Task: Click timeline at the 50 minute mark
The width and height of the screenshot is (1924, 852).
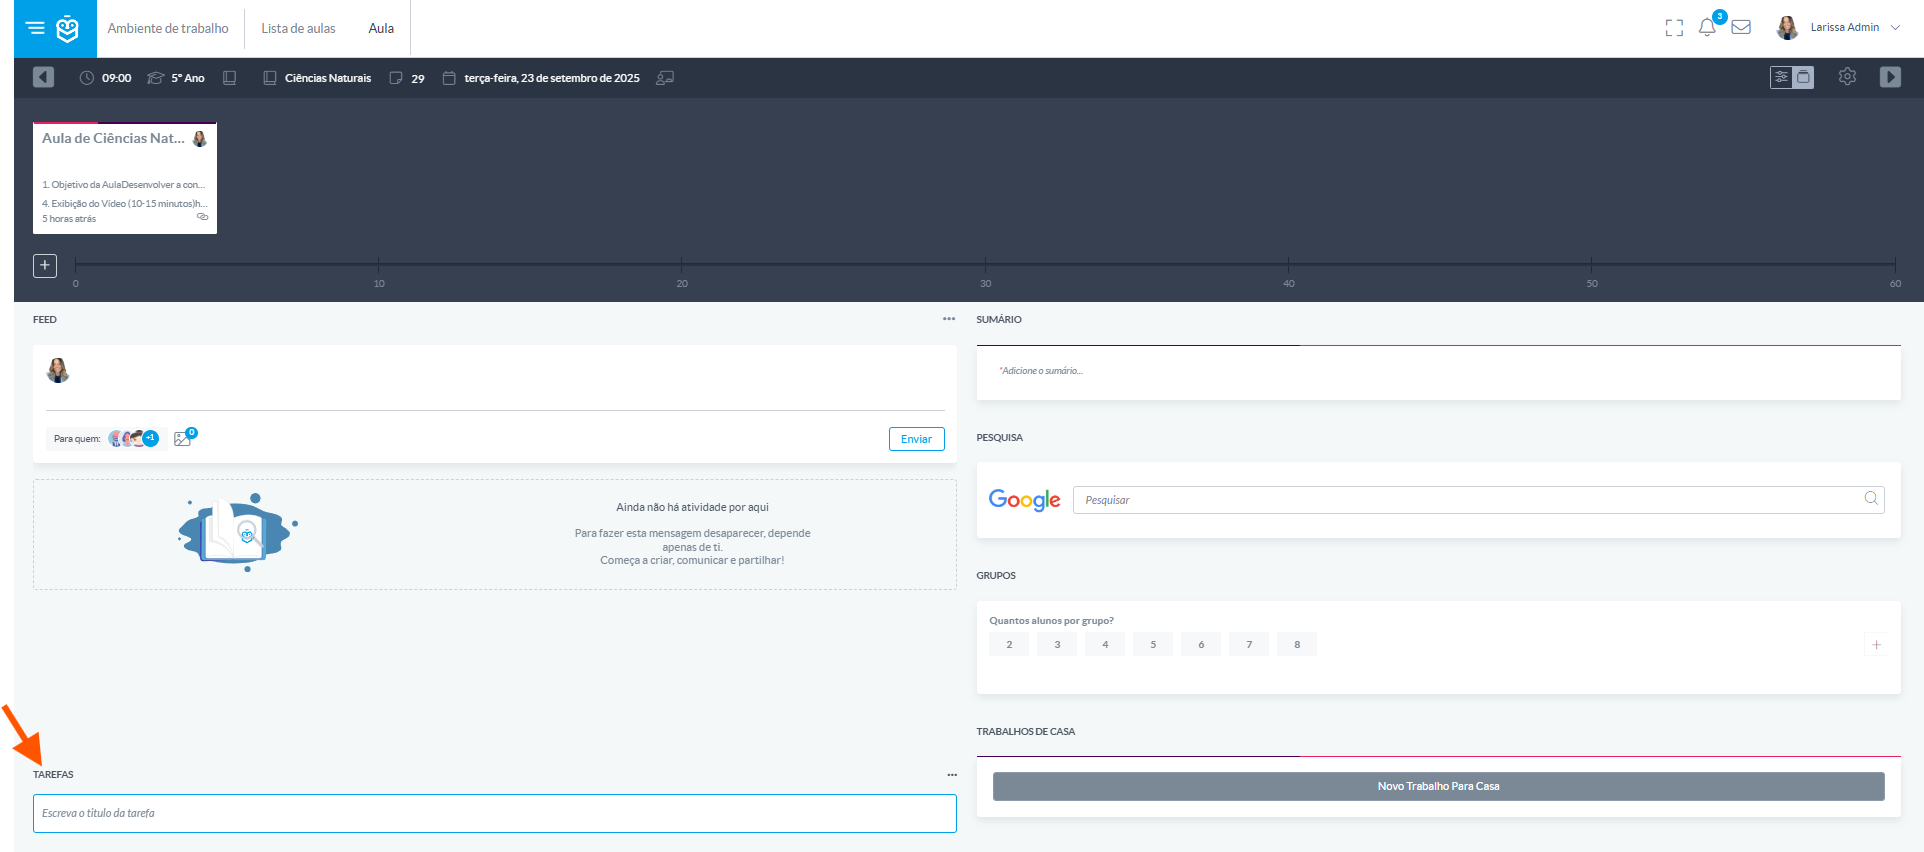Action: coord(1591,265)
